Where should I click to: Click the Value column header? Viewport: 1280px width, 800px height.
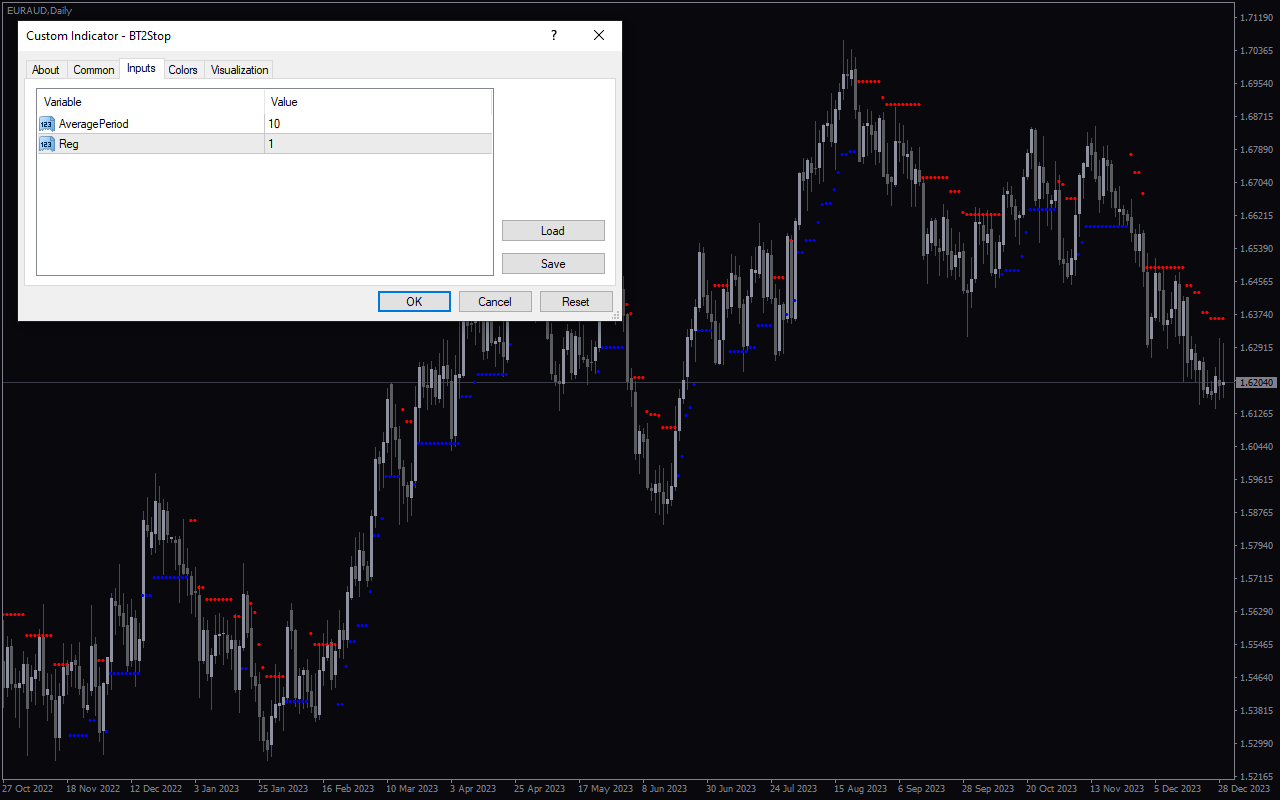[379, 102]
